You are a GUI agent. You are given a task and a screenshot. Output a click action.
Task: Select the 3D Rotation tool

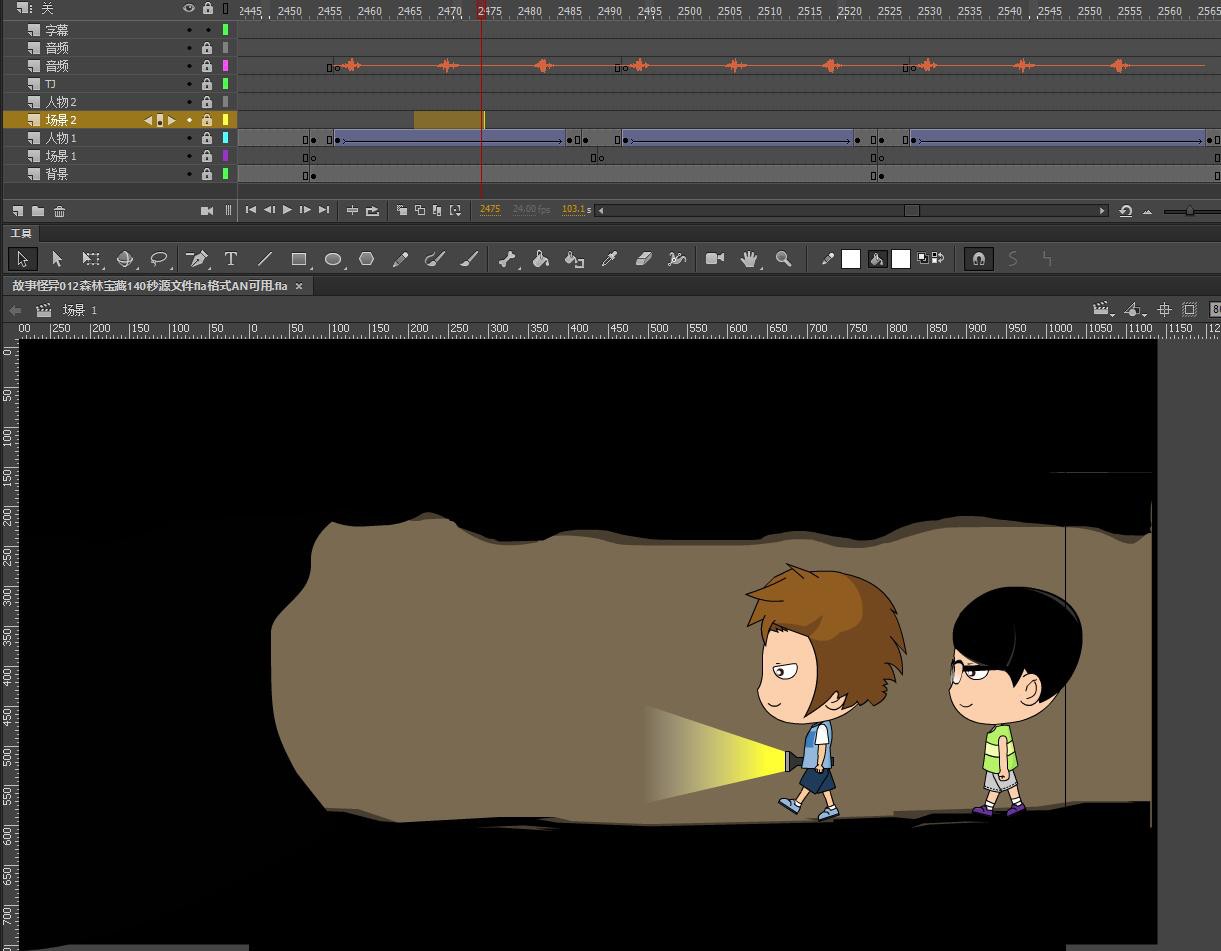click(x=125, y=259)
